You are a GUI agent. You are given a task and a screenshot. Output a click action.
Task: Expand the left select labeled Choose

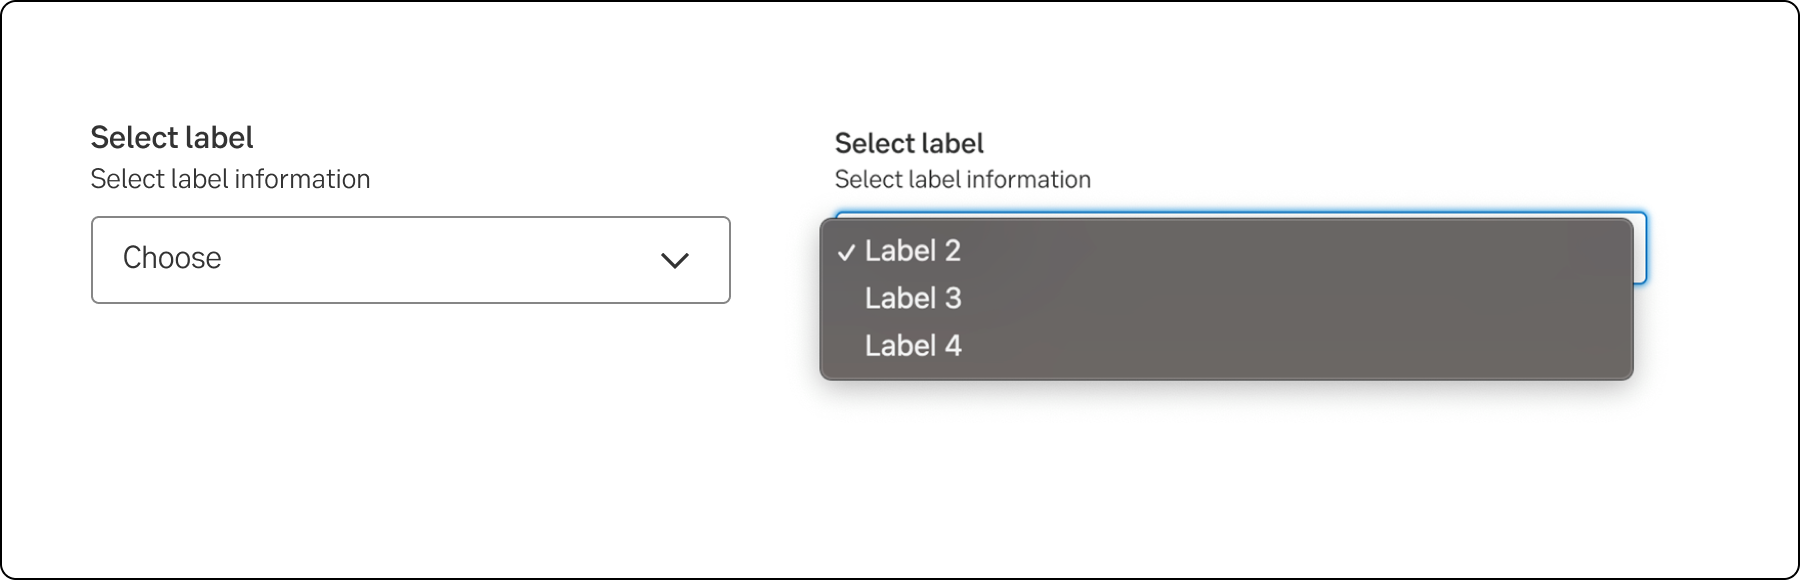pos(410,261)
